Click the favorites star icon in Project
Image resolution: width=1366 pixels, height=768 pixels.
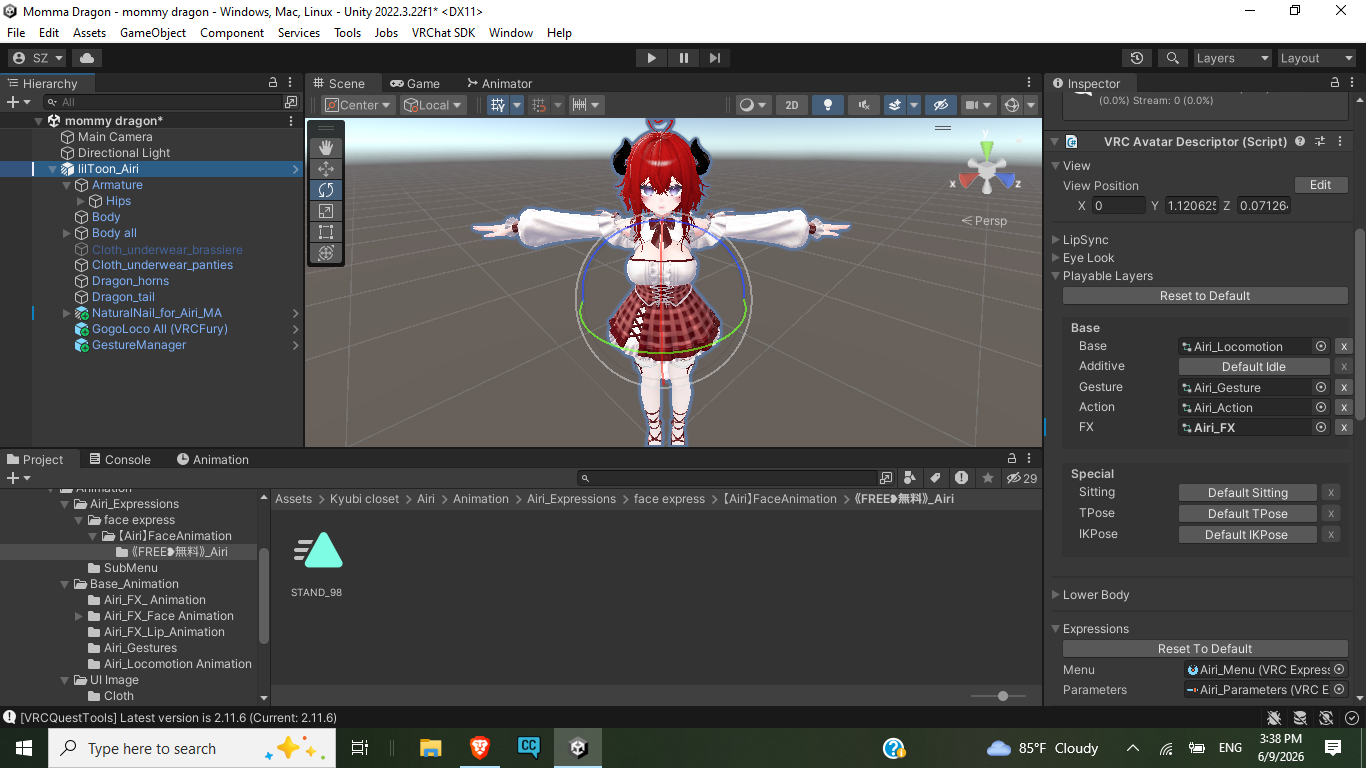[988, 478]
